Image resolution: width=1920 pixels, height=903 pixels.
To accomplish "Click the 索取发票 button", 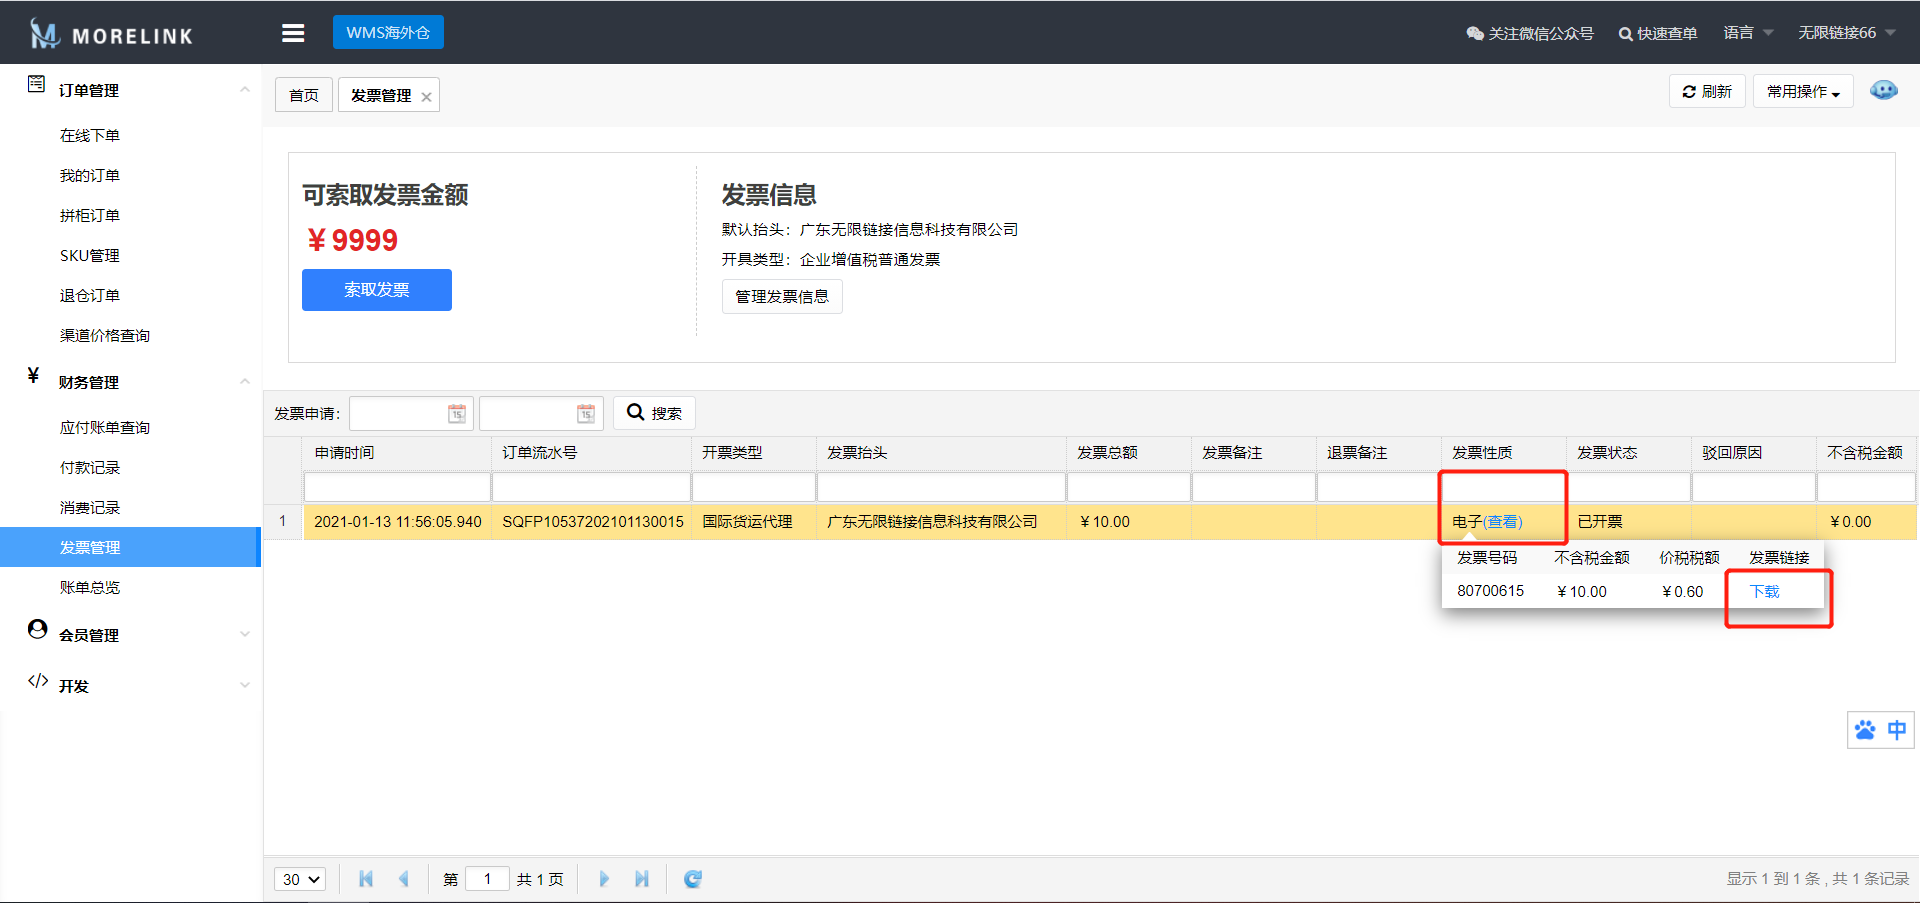I will (x=377, y=290).
